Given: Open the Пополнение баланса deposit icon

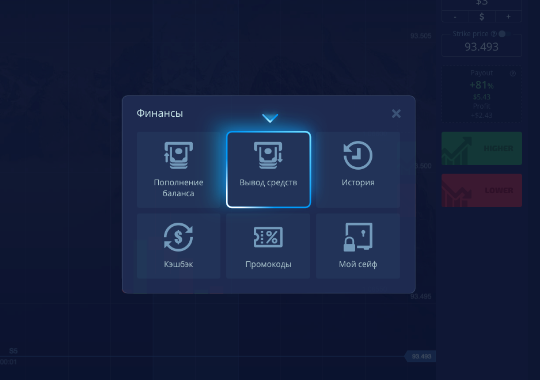Looking at the screenshot, I should [x=178, y=155].
